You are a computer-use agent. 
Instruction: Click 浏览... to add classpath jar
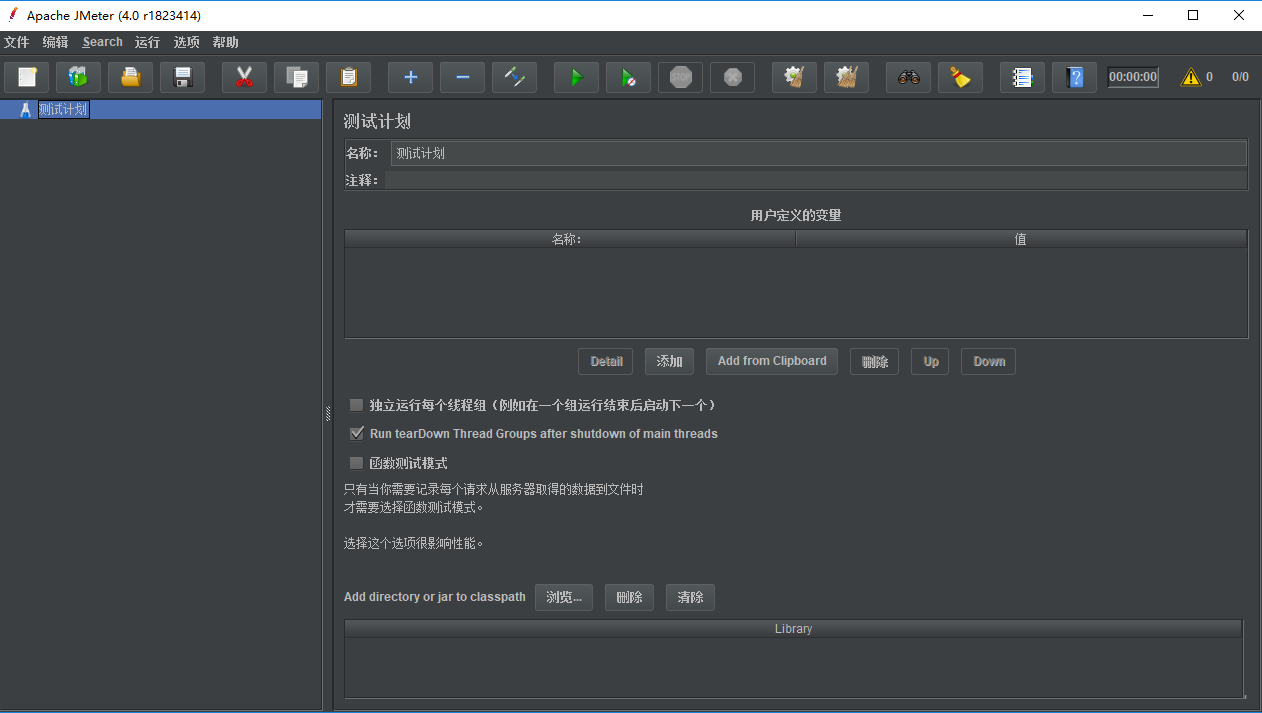tap(564, 597)
